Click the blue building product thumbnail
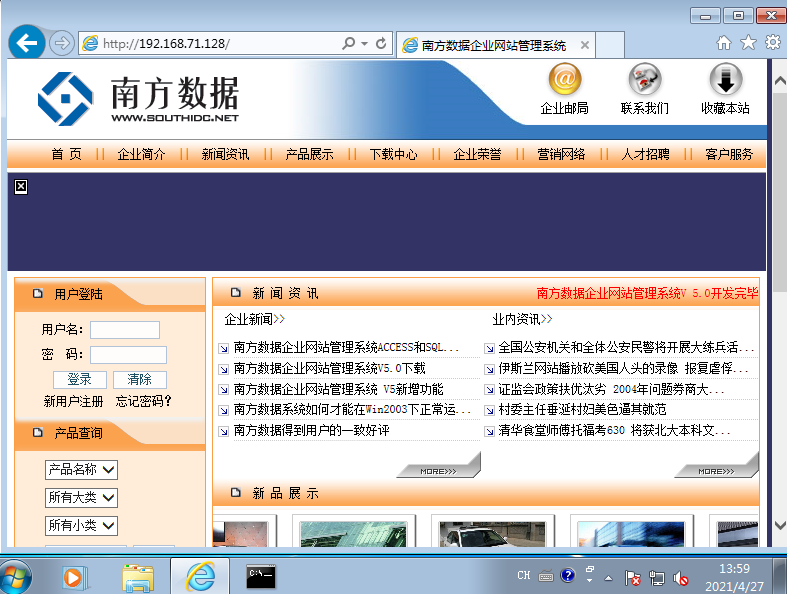The height and width of the screenshot is (594, 787). (x=631, y=534)
